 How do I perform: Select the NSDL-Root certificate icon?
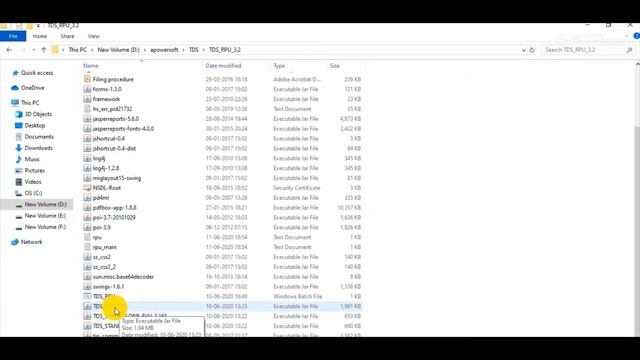(x=87, y=188)
